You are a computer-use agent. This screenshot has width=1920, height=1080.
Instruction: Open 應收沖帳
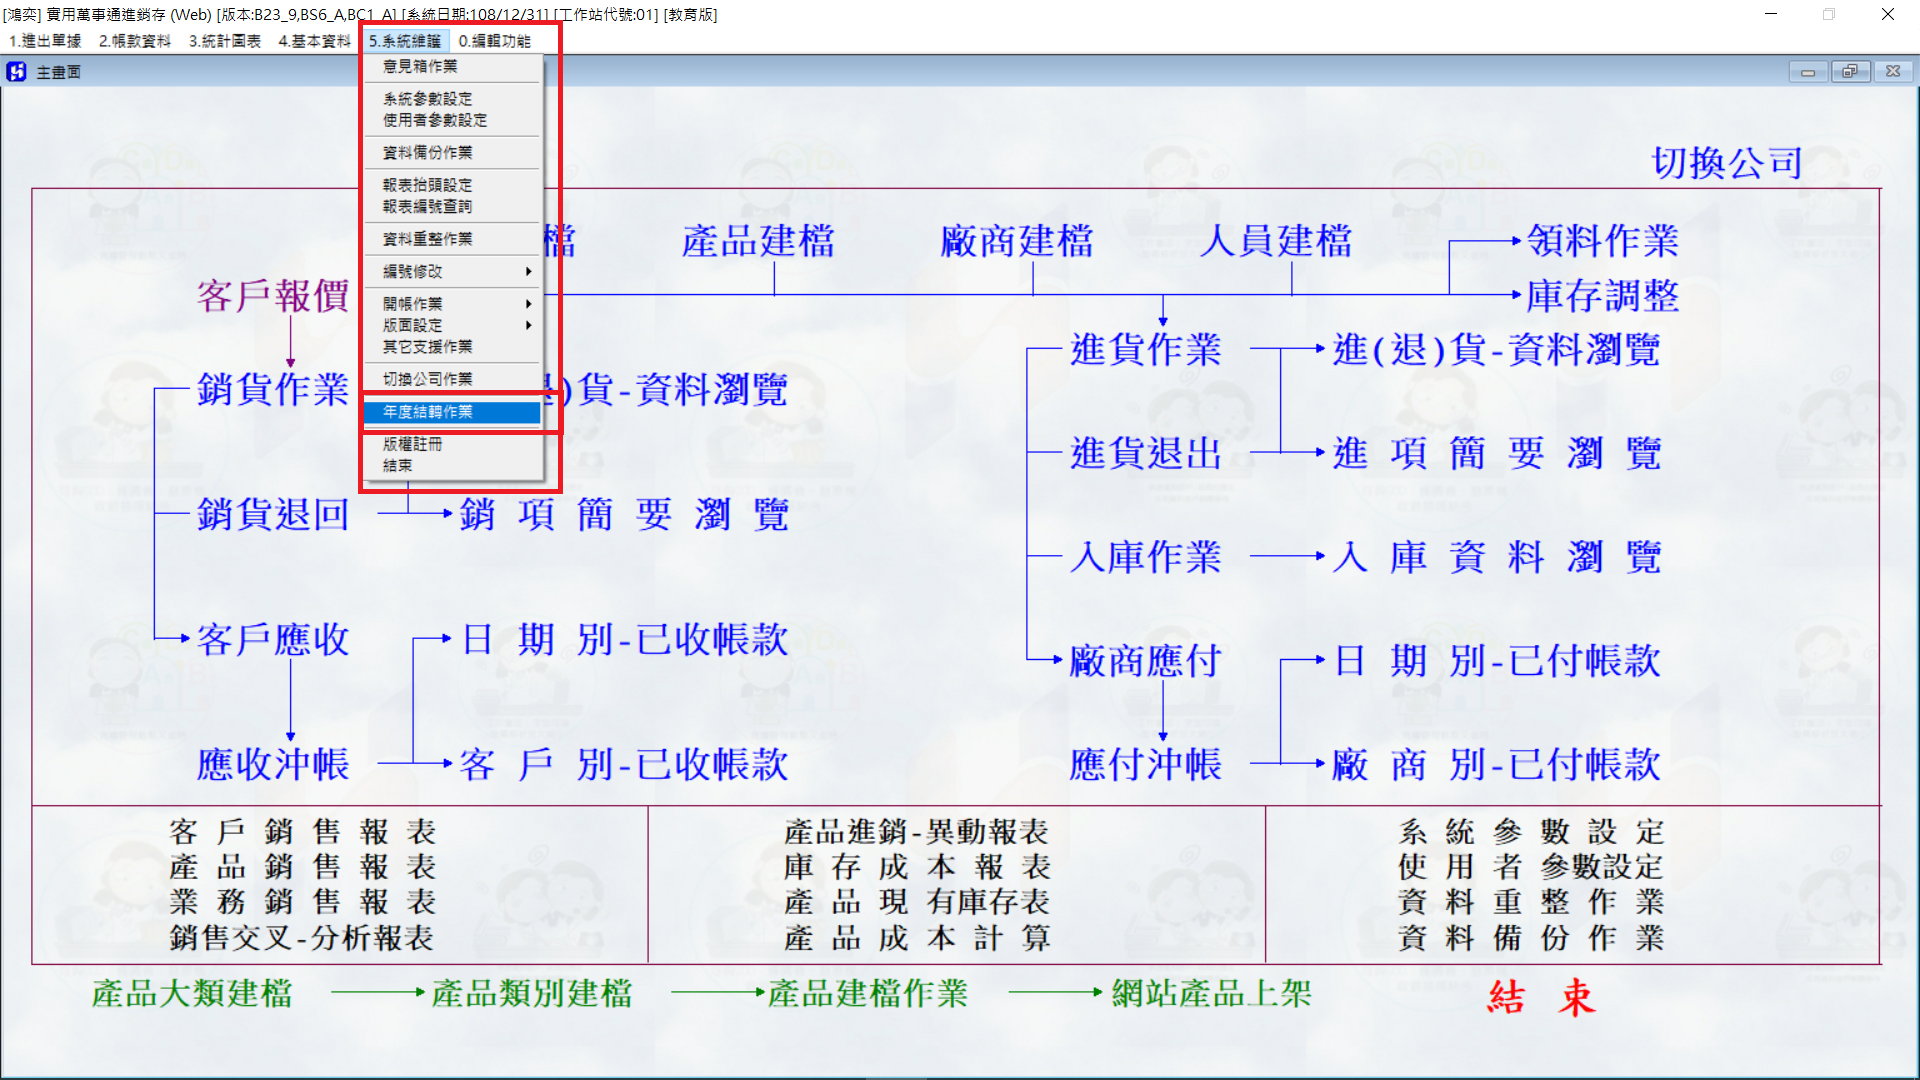point(273,764)
